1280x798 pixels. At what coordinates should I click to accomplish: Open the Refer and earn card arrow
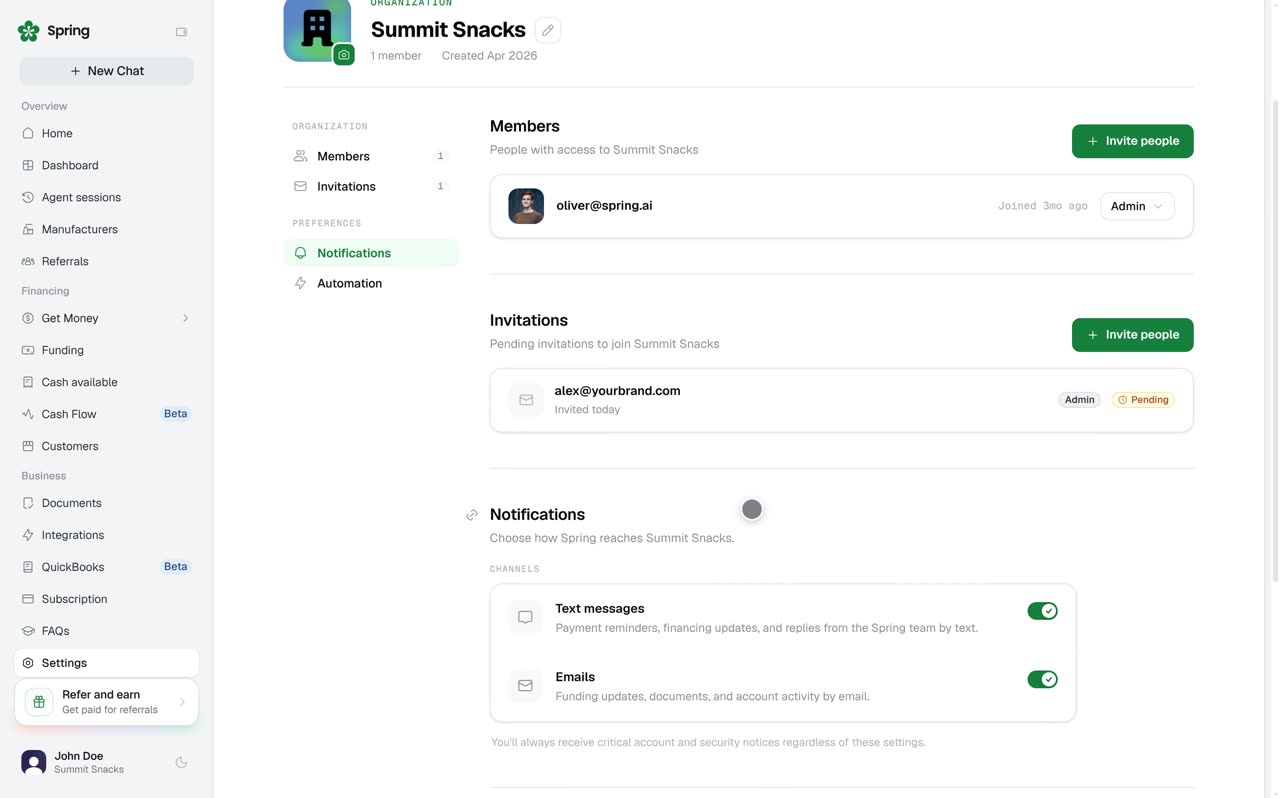[182, 702]
